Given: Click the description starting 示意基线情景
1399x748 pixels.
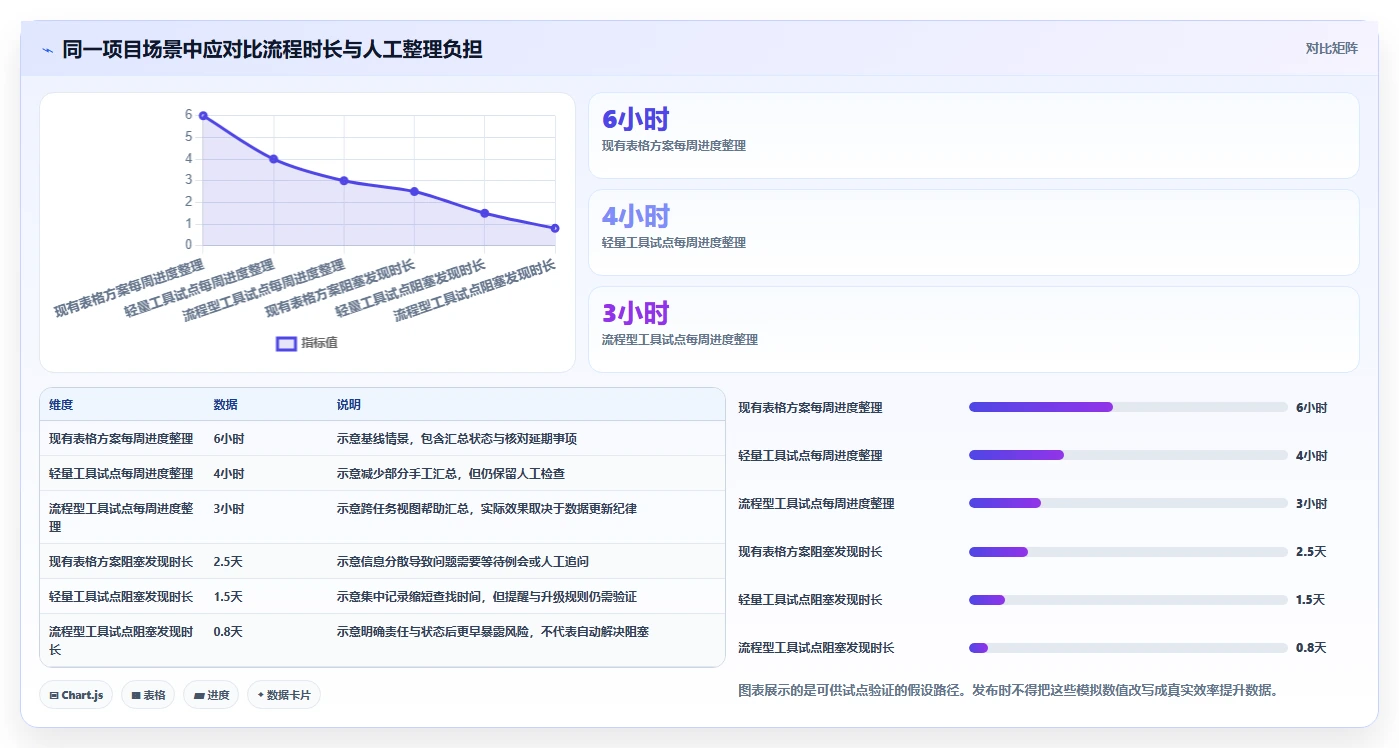Looking at the screenshot, I should (456, 439).
